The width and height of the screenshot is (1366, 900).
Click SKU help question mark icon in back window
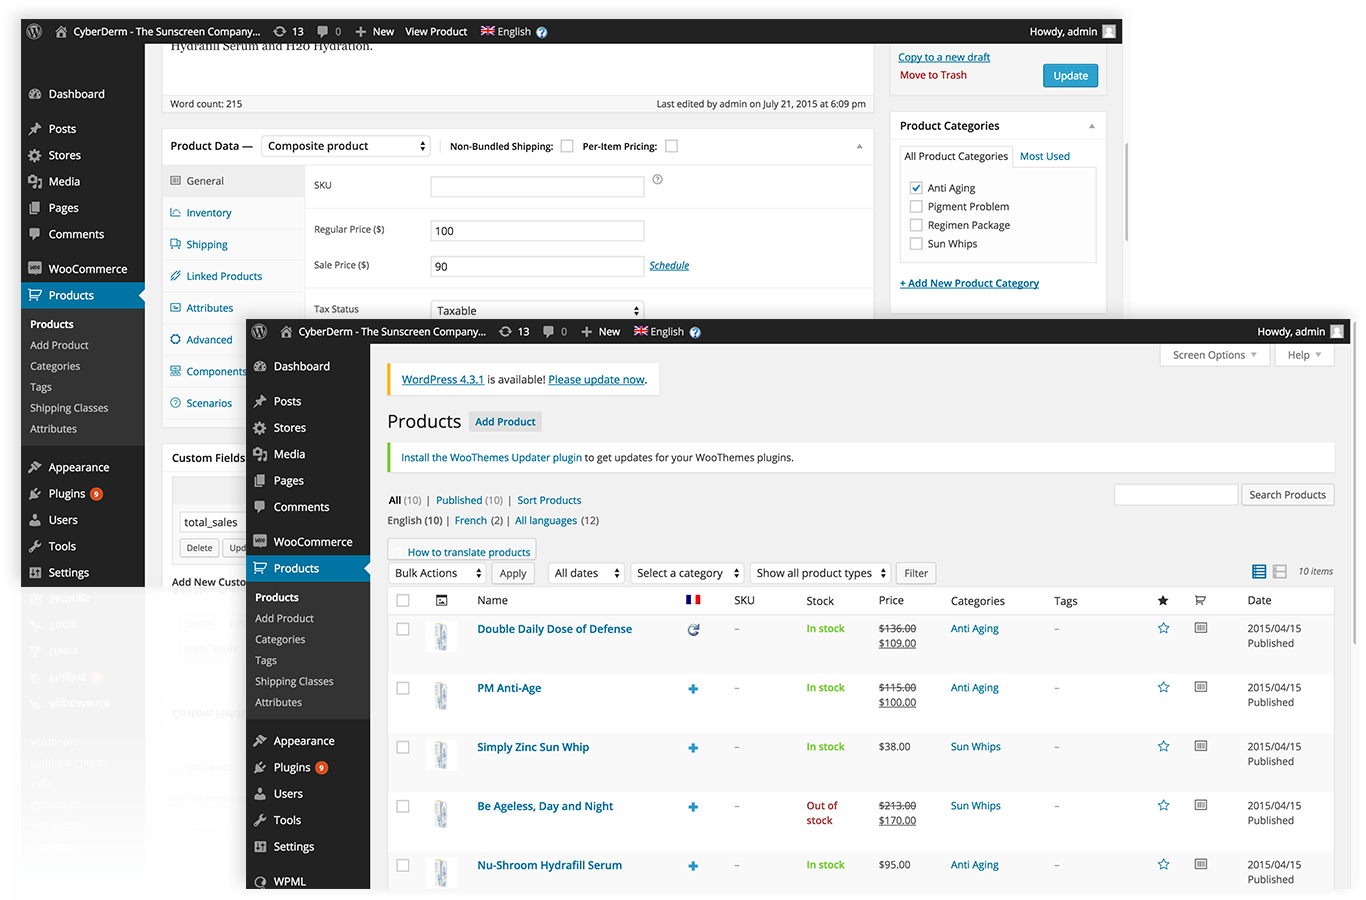[657, 180]
